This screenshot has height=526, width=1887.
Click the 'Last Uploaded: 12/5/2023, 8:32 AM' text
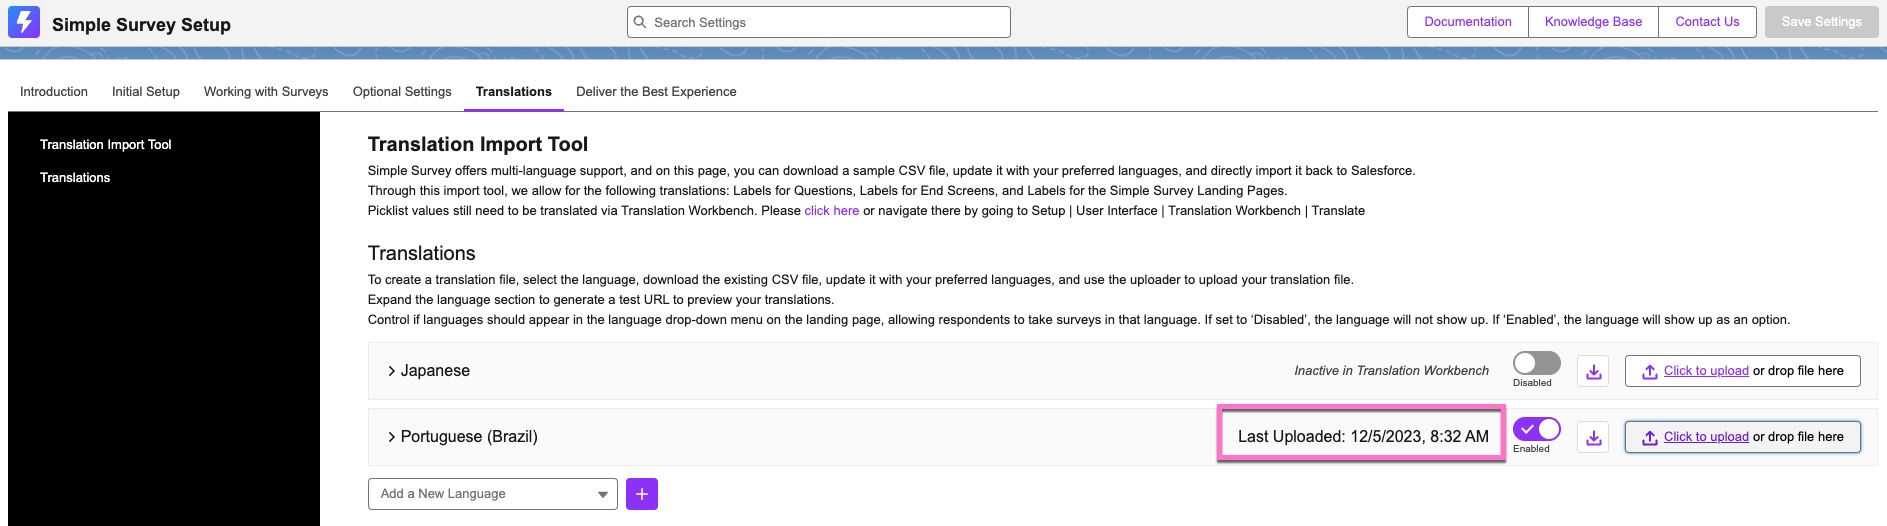(x=1363, y=437)
